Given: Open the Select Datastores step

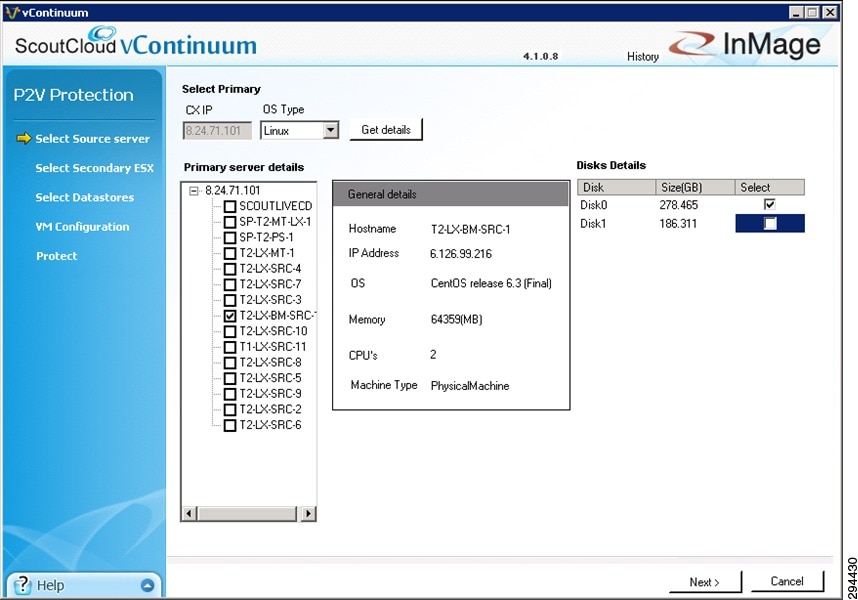Looking at the screenshot, I should tap(85, 197).
